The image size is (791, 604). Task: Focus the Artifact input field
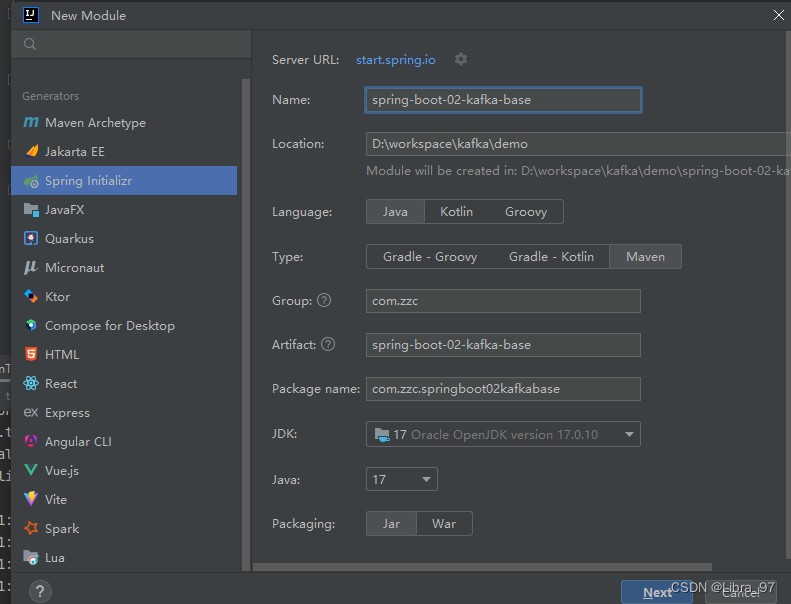[x=503, y=345]
